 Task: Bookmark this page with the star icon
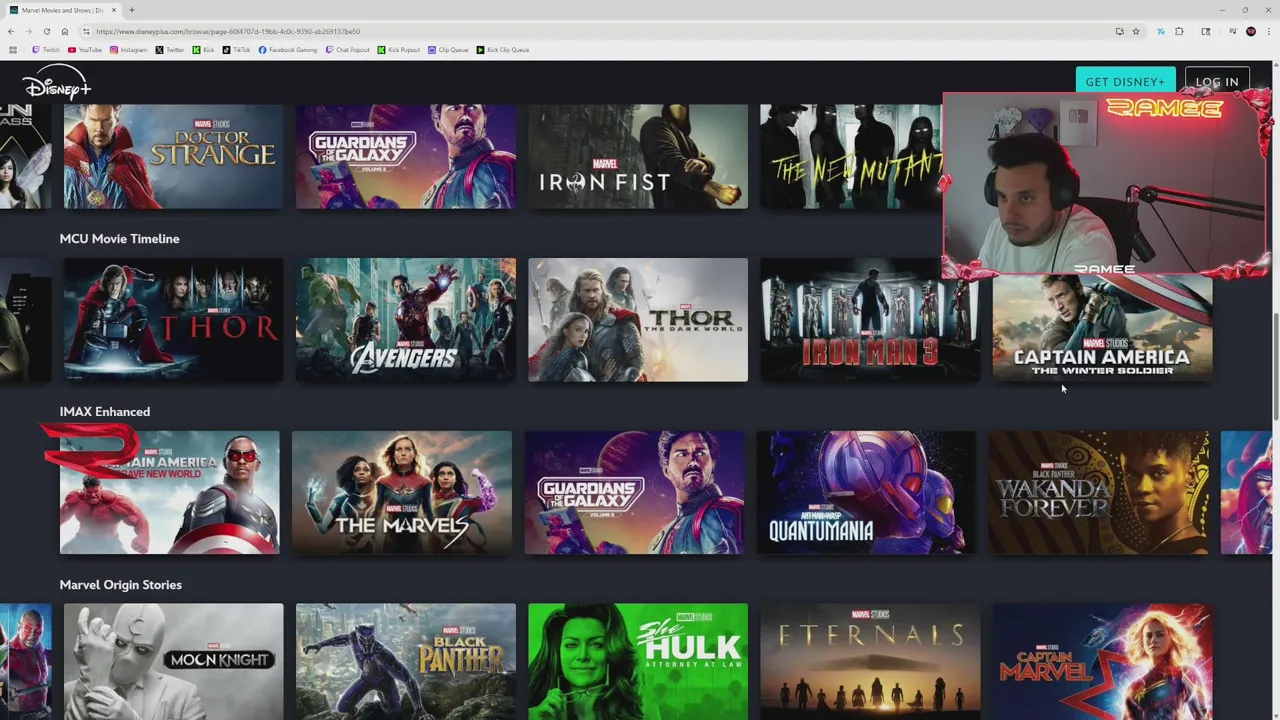(1136, 31)
